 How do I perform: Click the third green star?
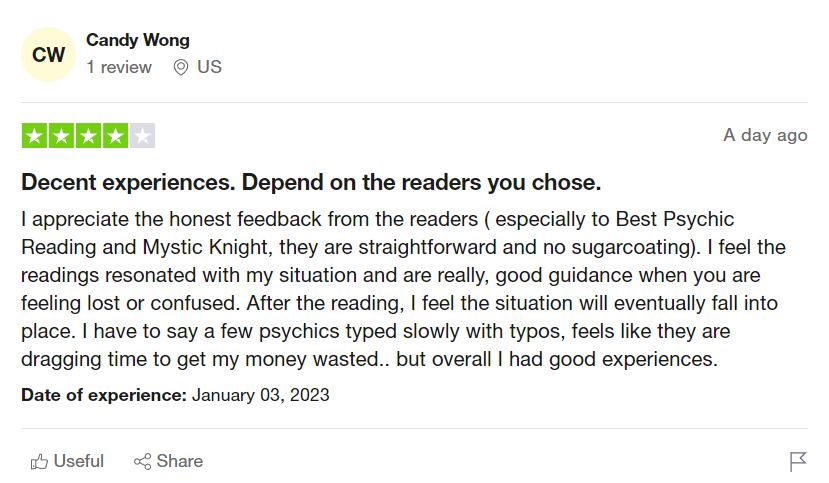88,136
